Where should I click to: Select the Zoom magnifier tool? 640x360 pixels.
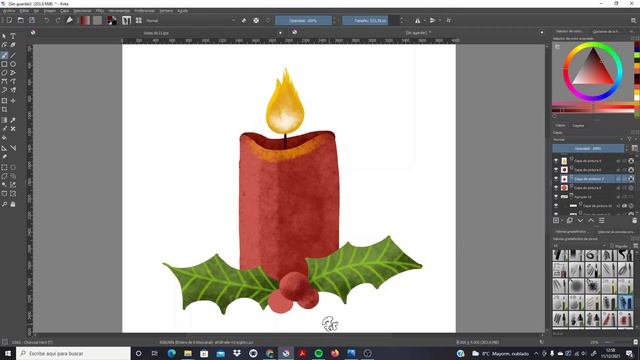coord(4,204)
